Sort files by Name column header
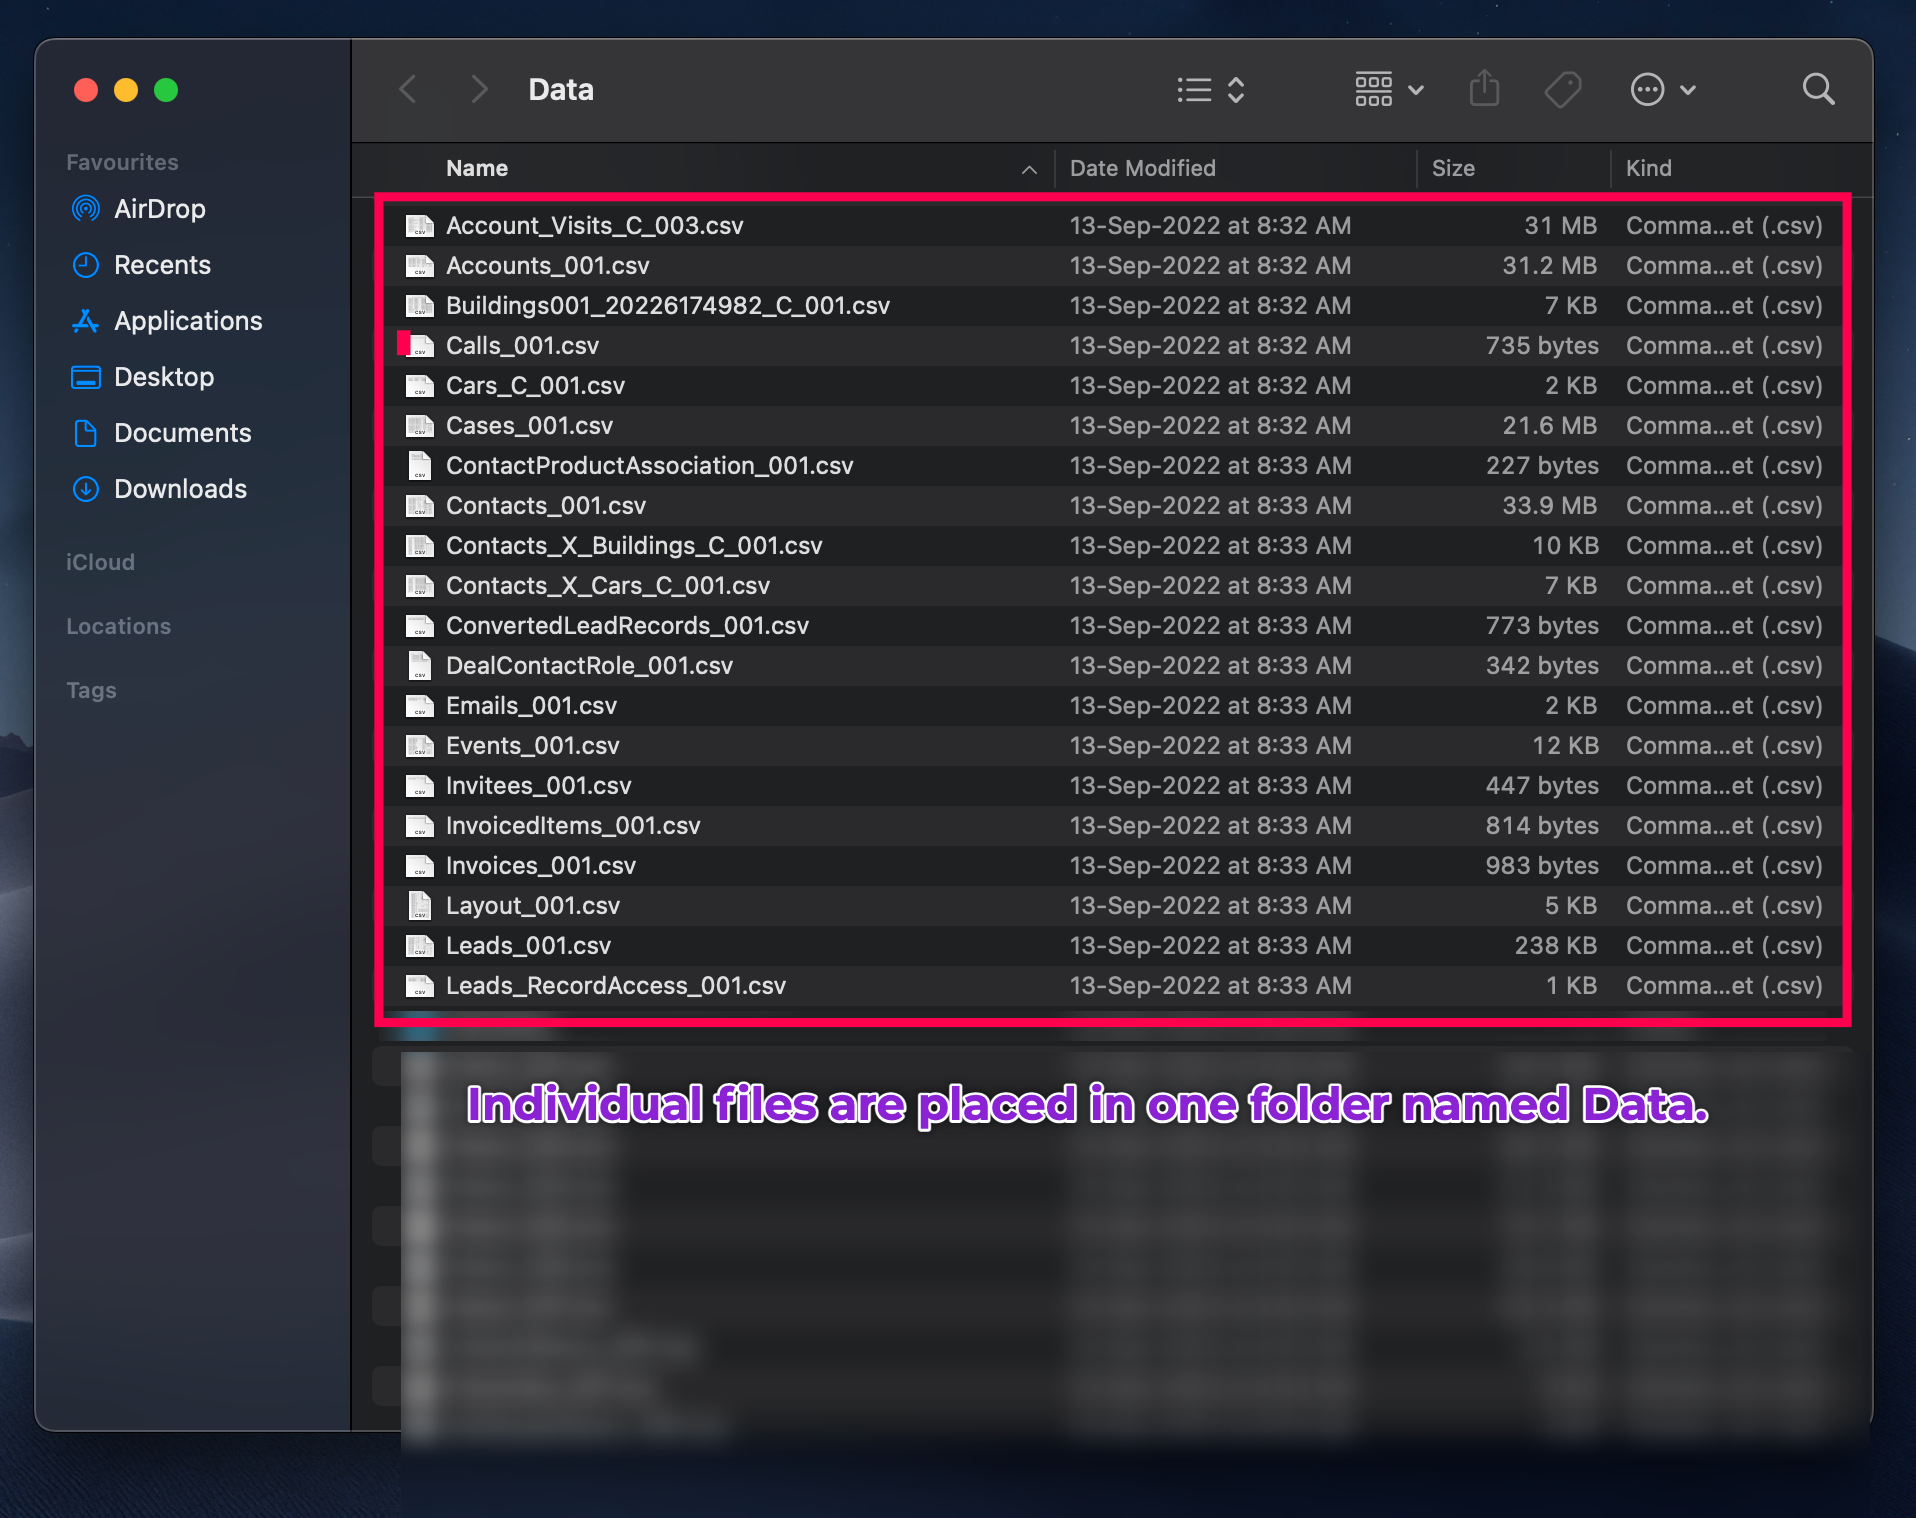1916x1518 pixels. [x=477, y=168]
